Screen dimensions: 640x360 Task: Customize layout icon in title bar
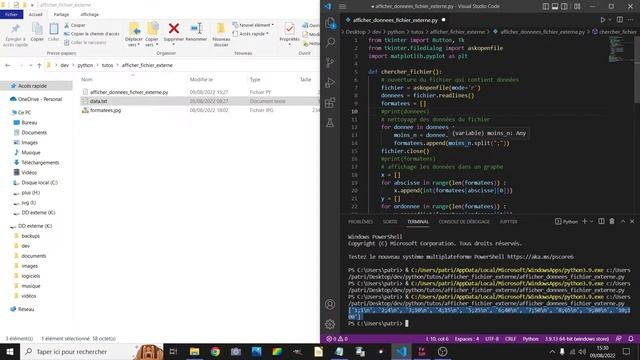pyautogui.click(x=577, y=6)
